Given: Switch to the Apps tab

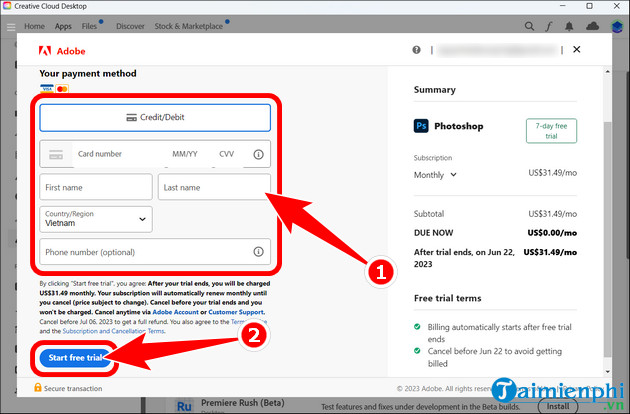Looking at the screenshot, I should point(63,26).
